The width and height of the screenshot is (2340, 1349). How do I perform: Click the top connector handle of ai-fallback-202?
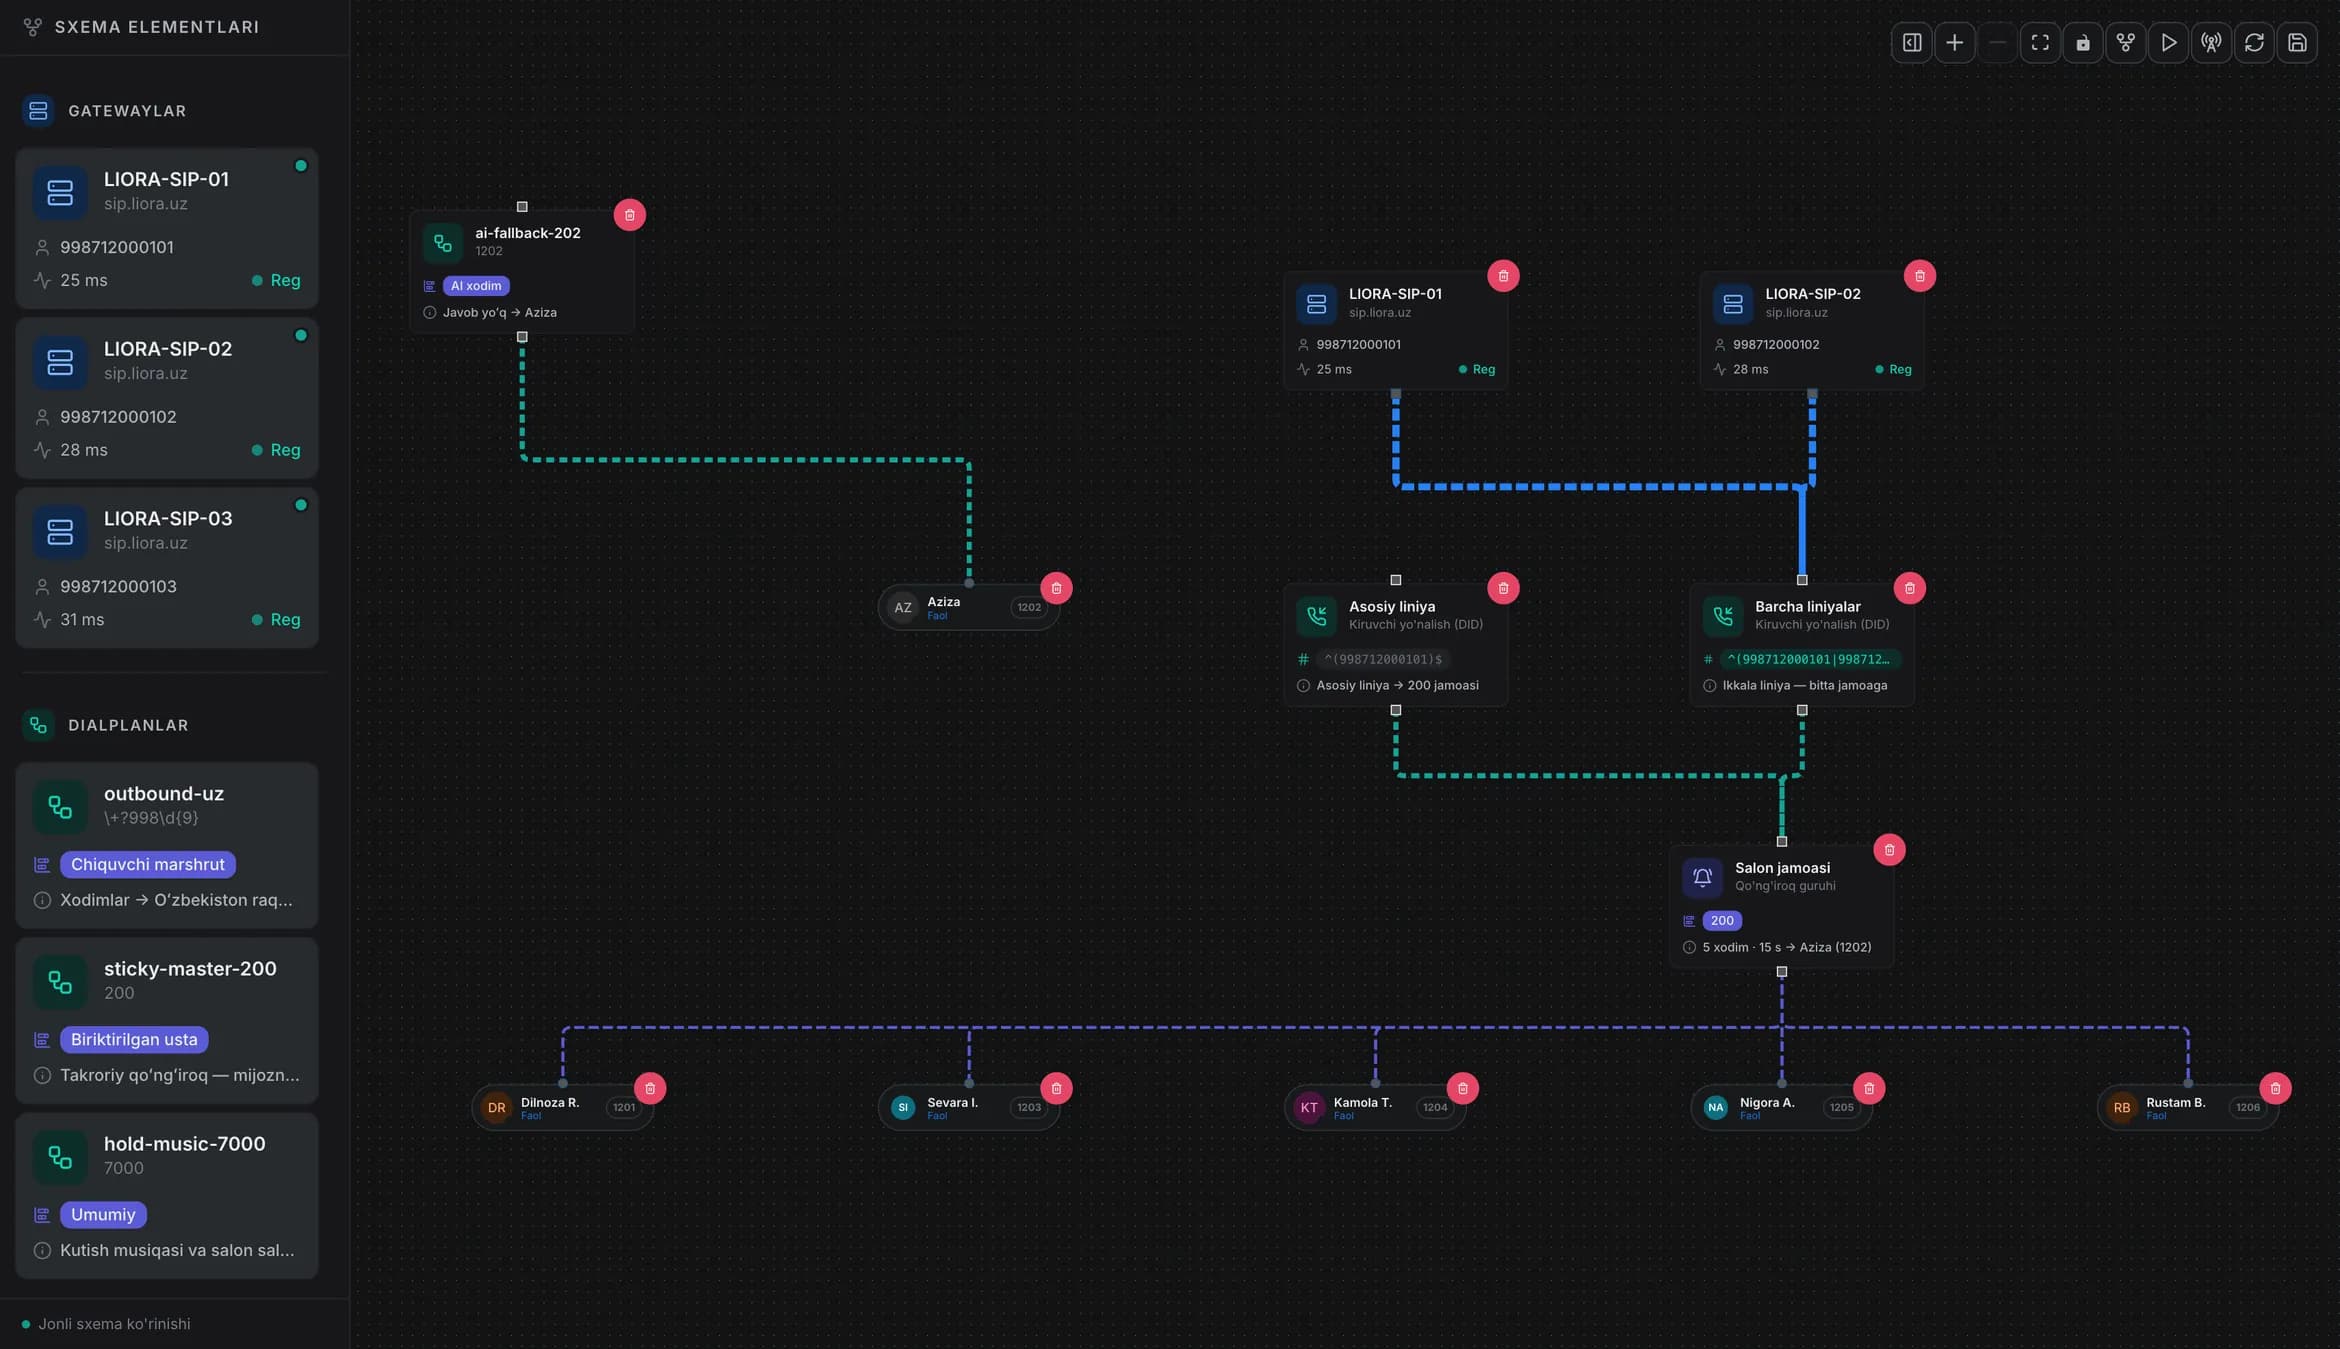(x=522, y=207)
